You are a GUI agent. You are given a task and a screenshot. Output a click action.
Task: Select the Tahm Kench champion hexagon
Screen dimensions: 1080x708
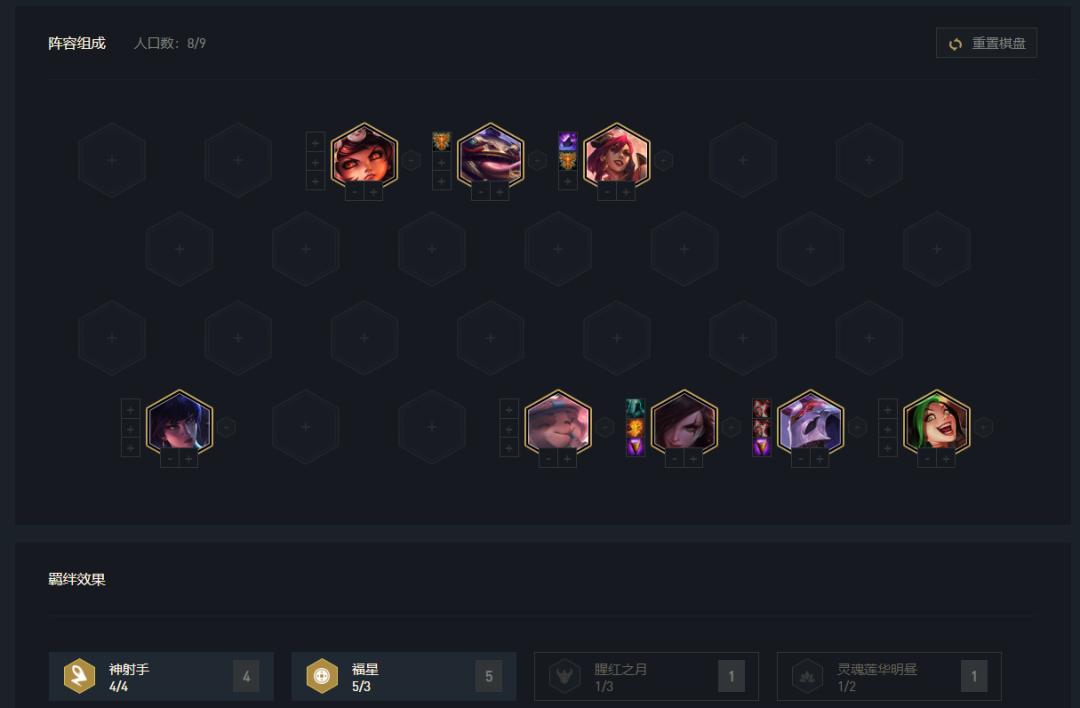490,156
